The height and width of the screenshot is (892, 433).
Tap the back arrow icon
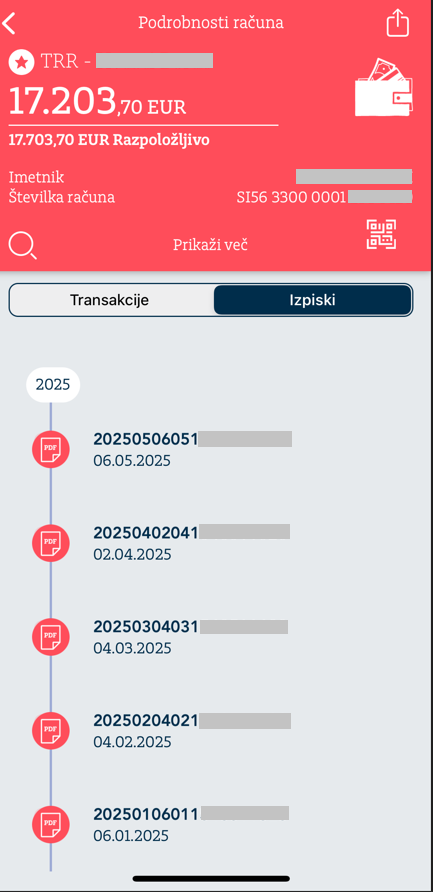coord(9,23)
